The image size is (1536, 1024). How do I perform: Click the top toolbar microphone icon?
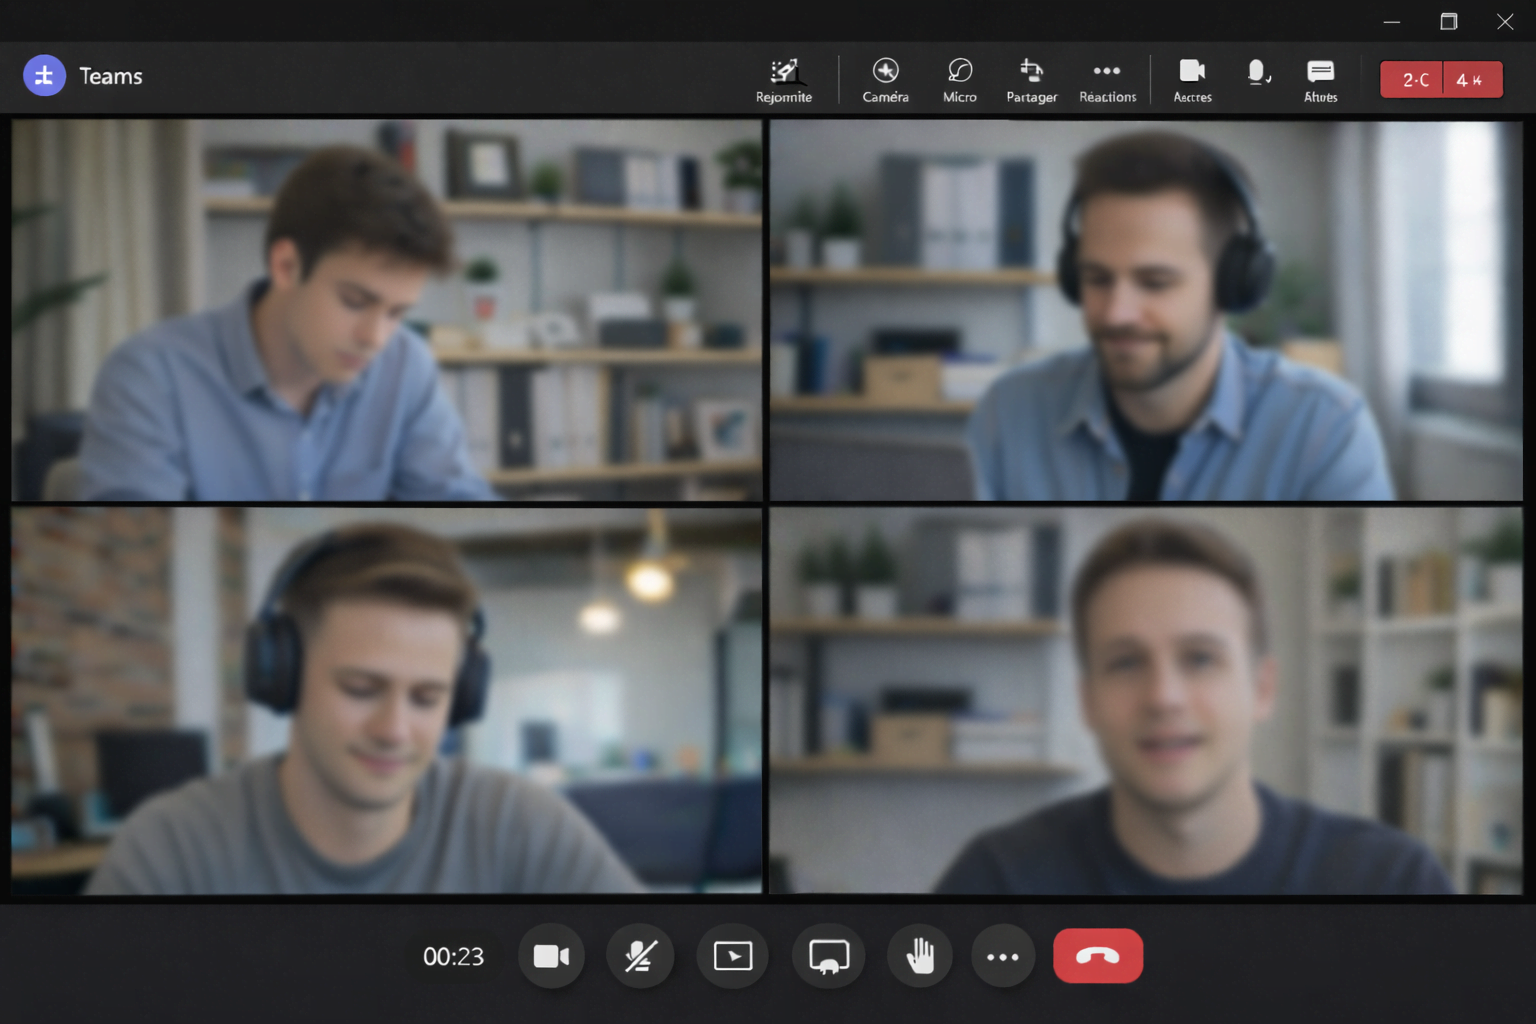tap(1258, 72)
